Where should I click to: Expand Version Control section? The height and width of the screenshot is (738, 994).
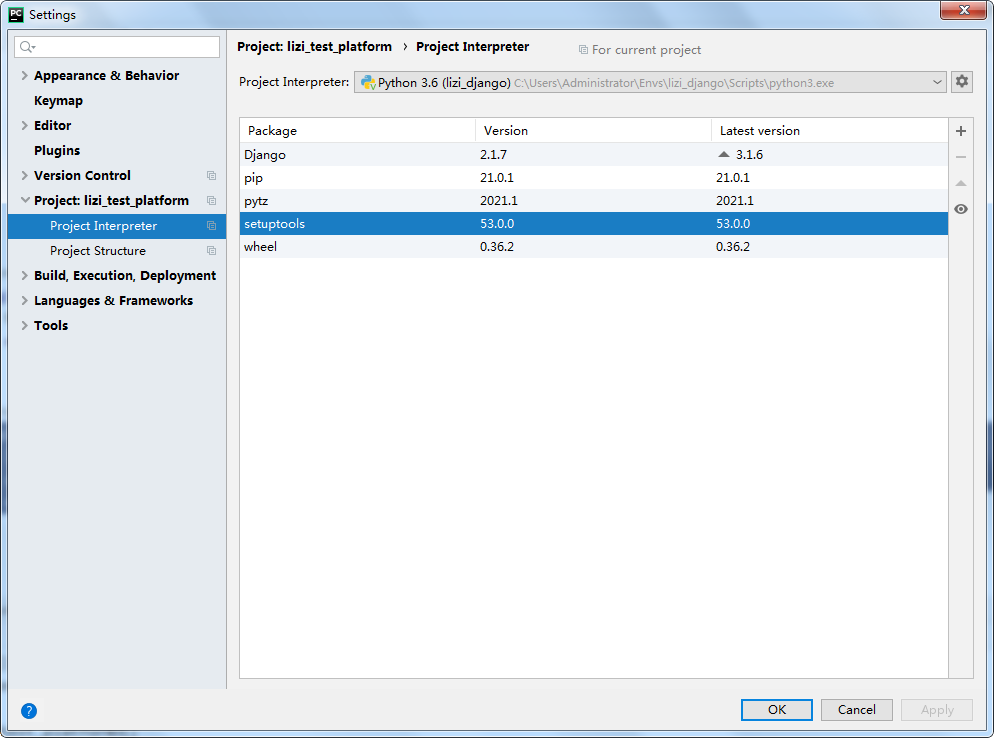(24, 176)
